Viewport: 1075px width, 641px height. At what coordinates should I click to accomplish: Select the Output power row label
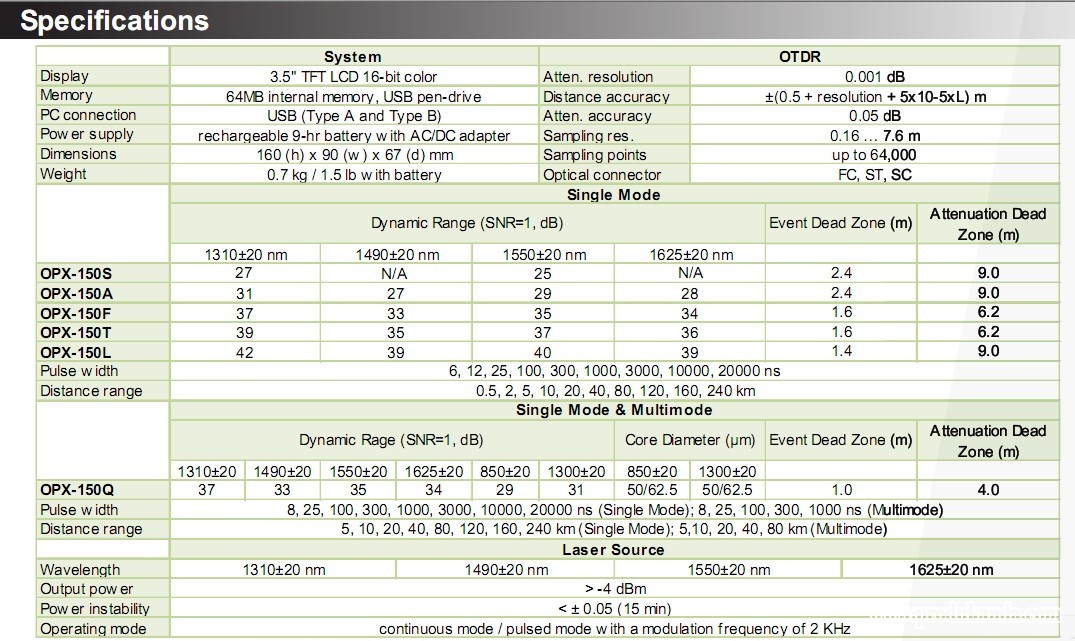86,589
